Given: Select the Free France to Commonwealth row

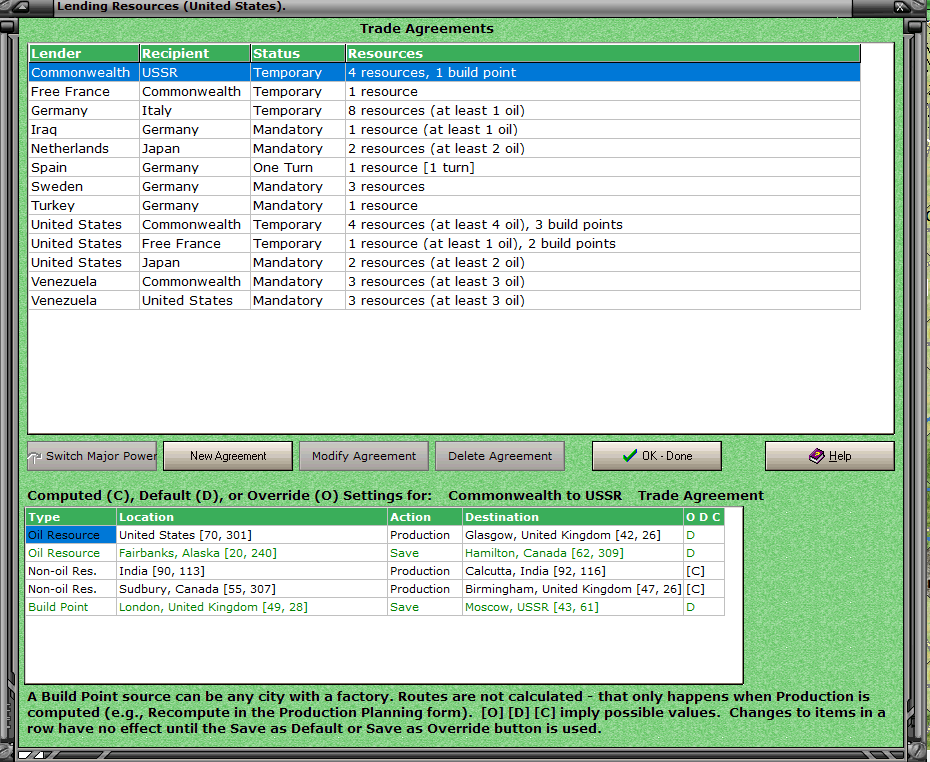Looking at the screenshot, I should pos(445,91).
